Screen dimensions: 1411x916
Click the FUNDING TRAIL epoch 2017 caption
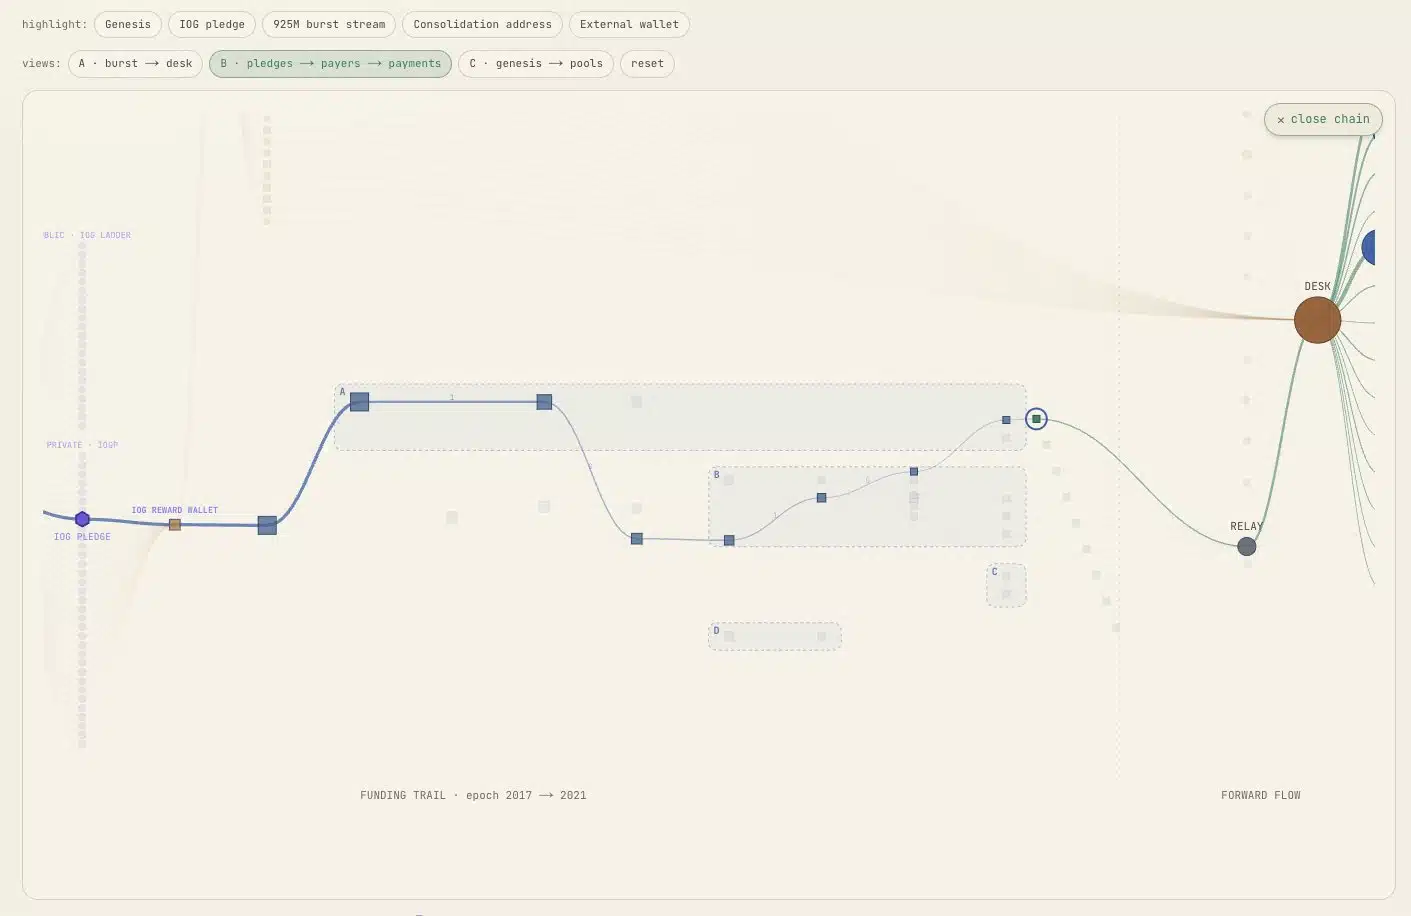[x=473, y=795]
